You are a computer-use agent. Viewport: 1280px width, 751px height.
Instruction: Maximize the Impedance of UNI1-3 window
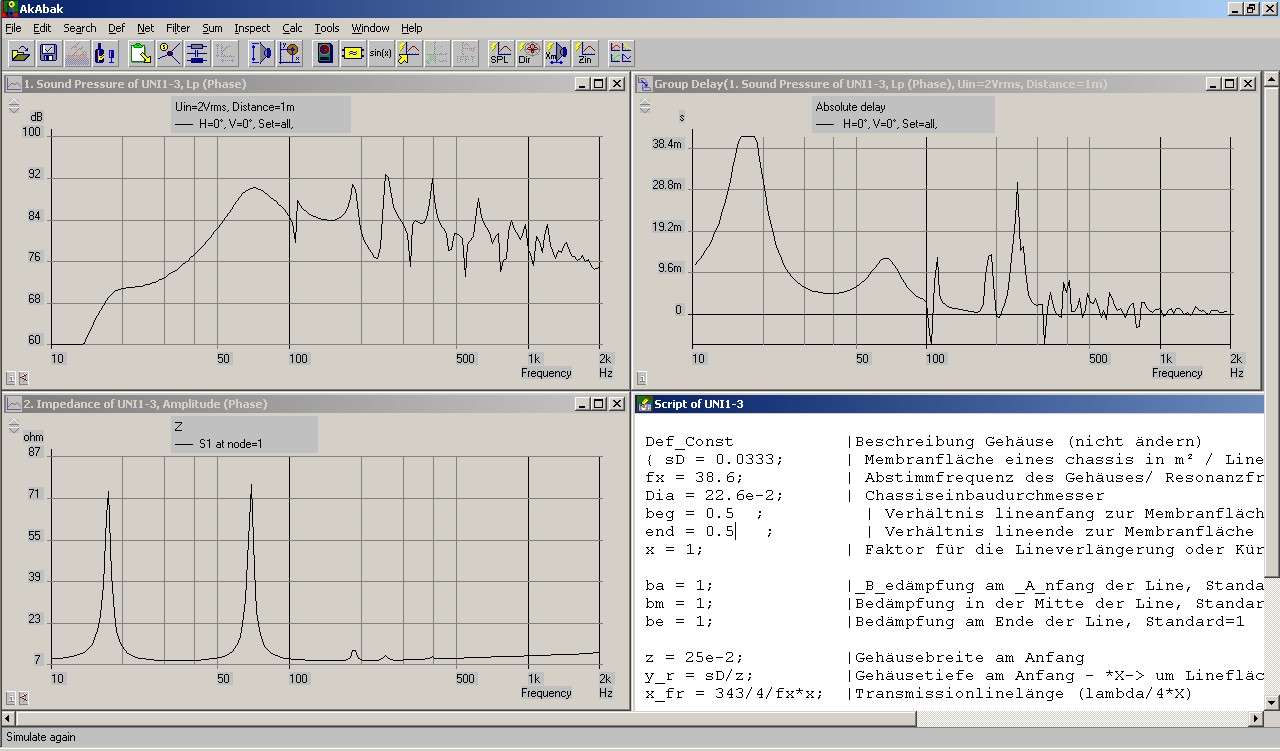598,404
